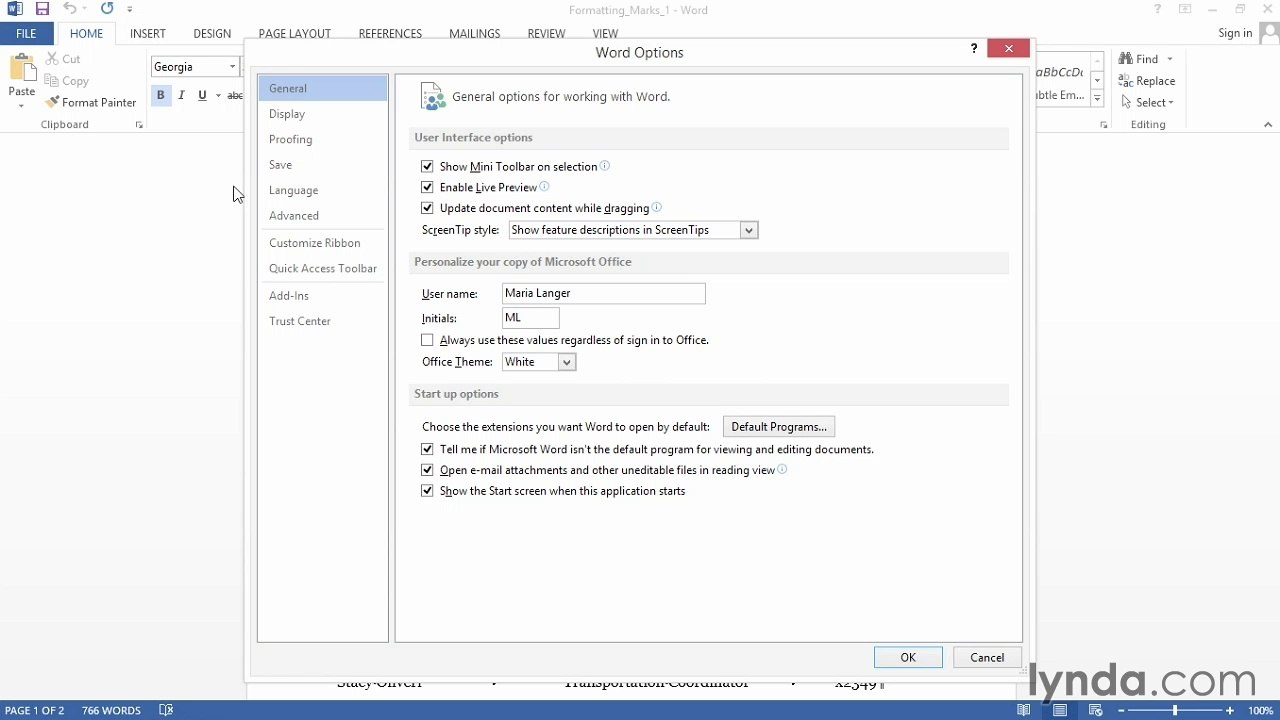Click the Redo icon in title bar
1280x720 pixels.
point(107,9)
